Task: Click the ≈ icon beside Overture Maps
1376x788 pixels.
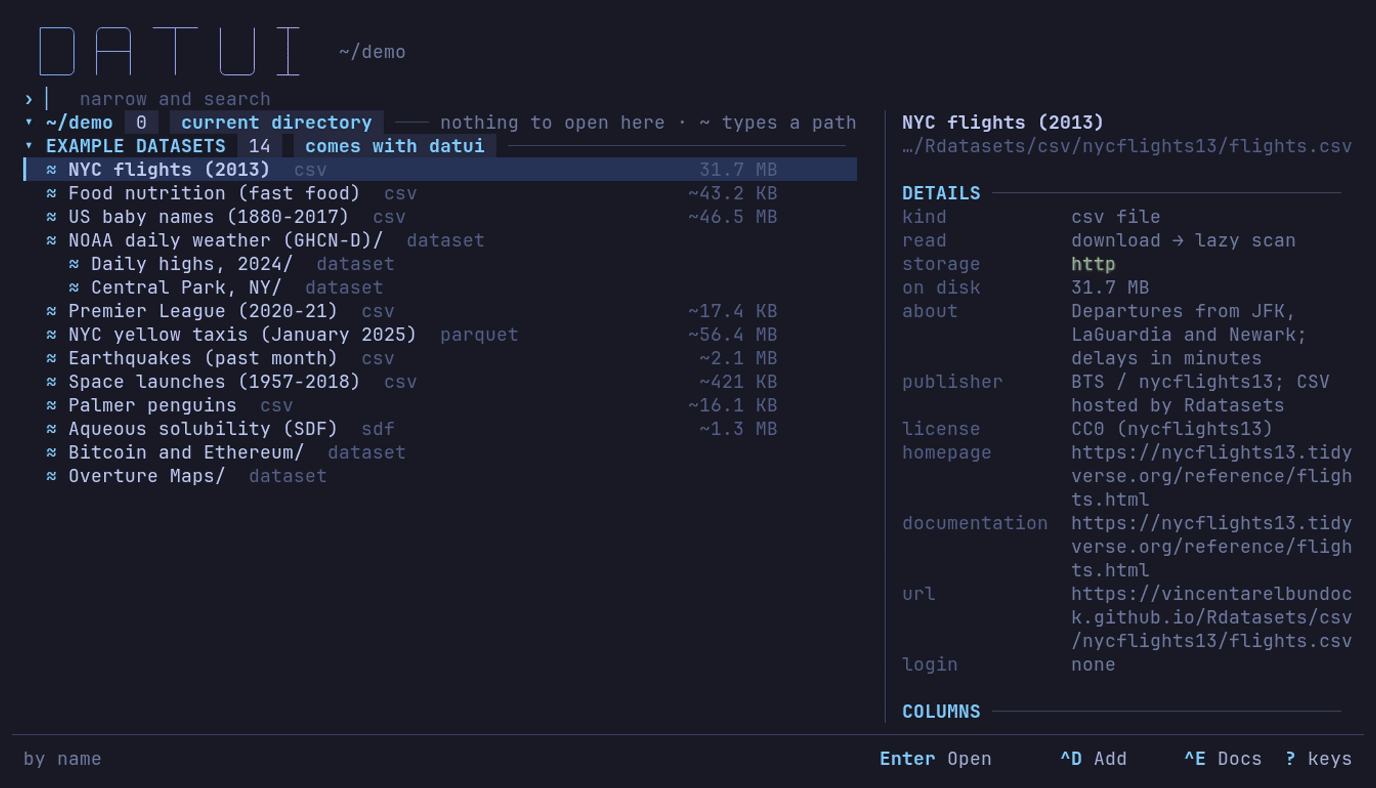Action: tap(51, 476)
